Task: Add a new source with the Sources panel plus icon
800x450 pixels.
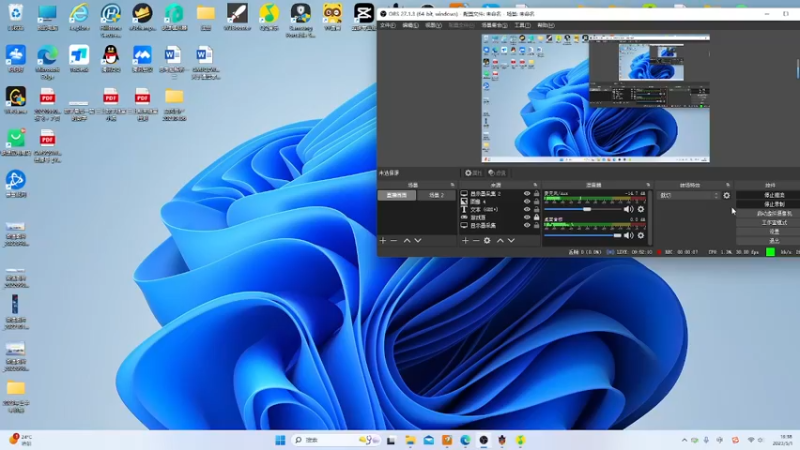Action: [x=465, y=240]
